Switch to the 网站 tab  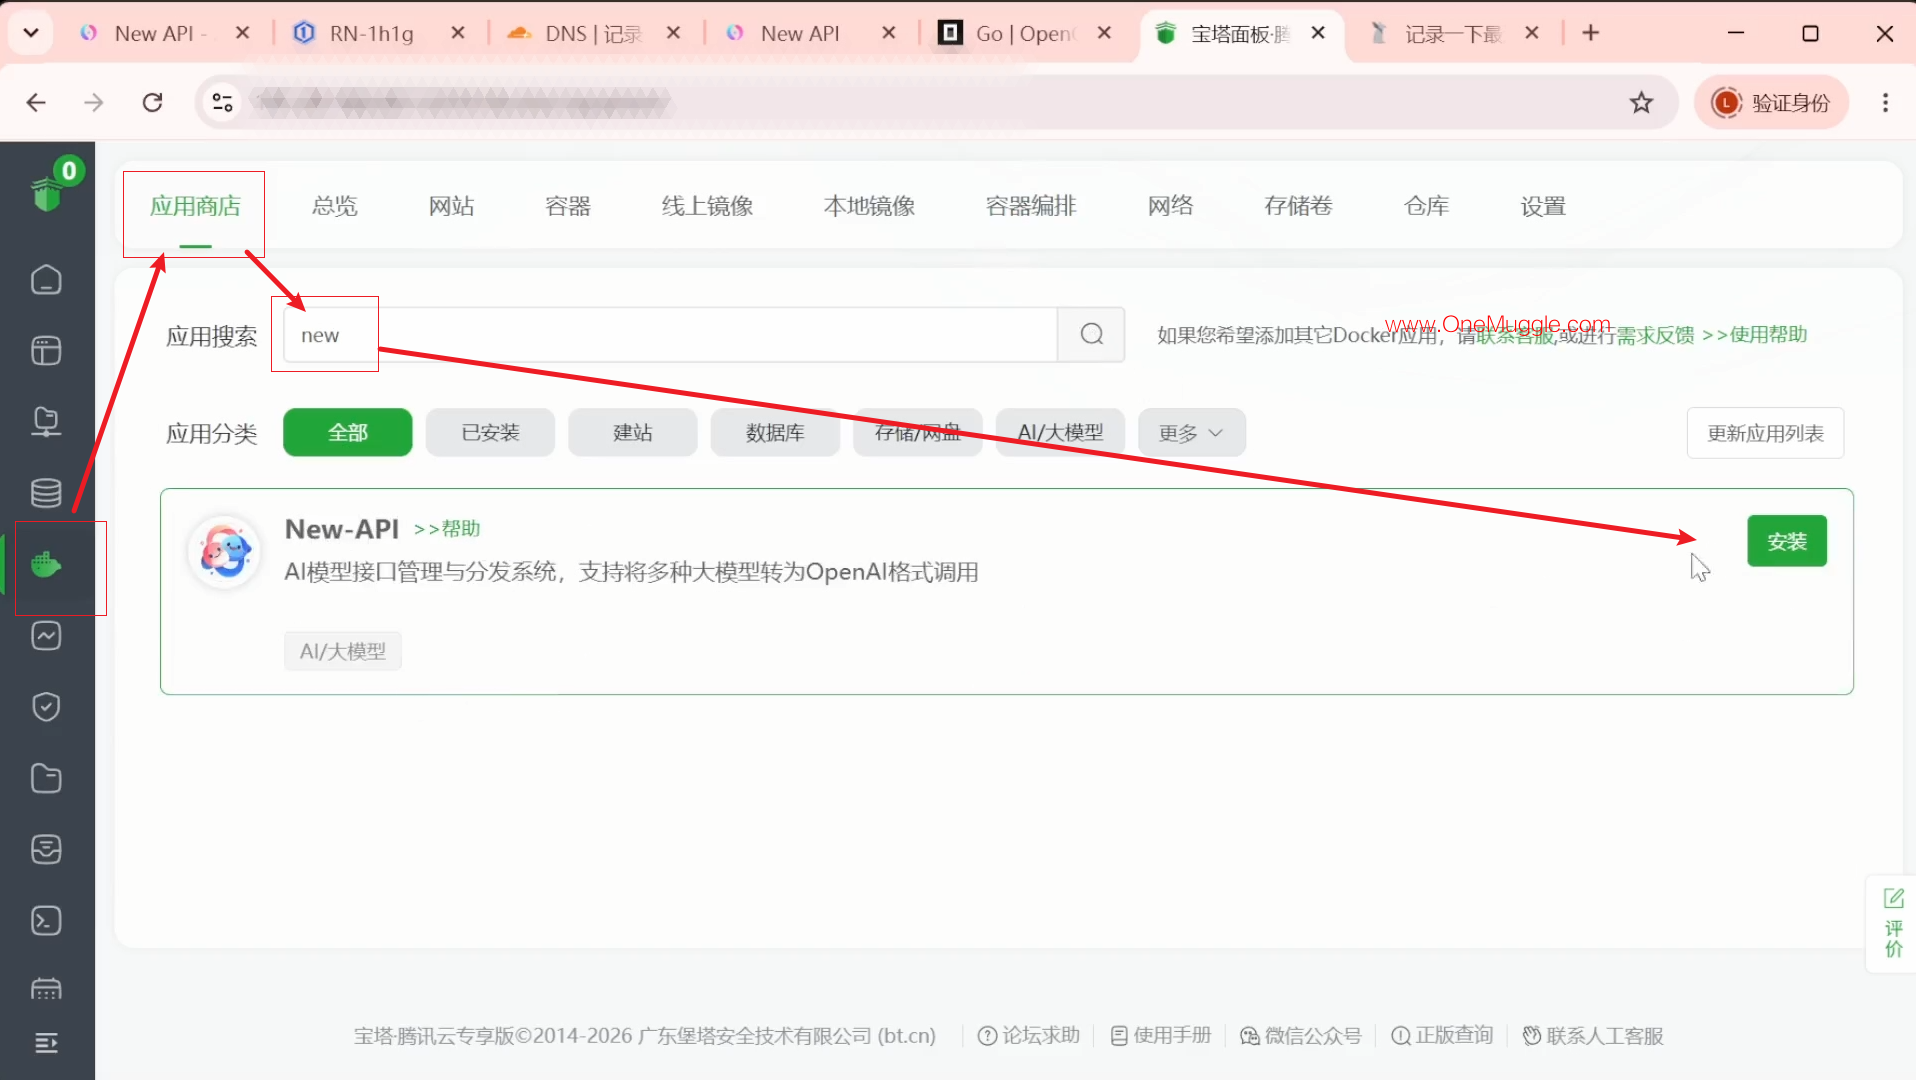[x=451, y=206]
